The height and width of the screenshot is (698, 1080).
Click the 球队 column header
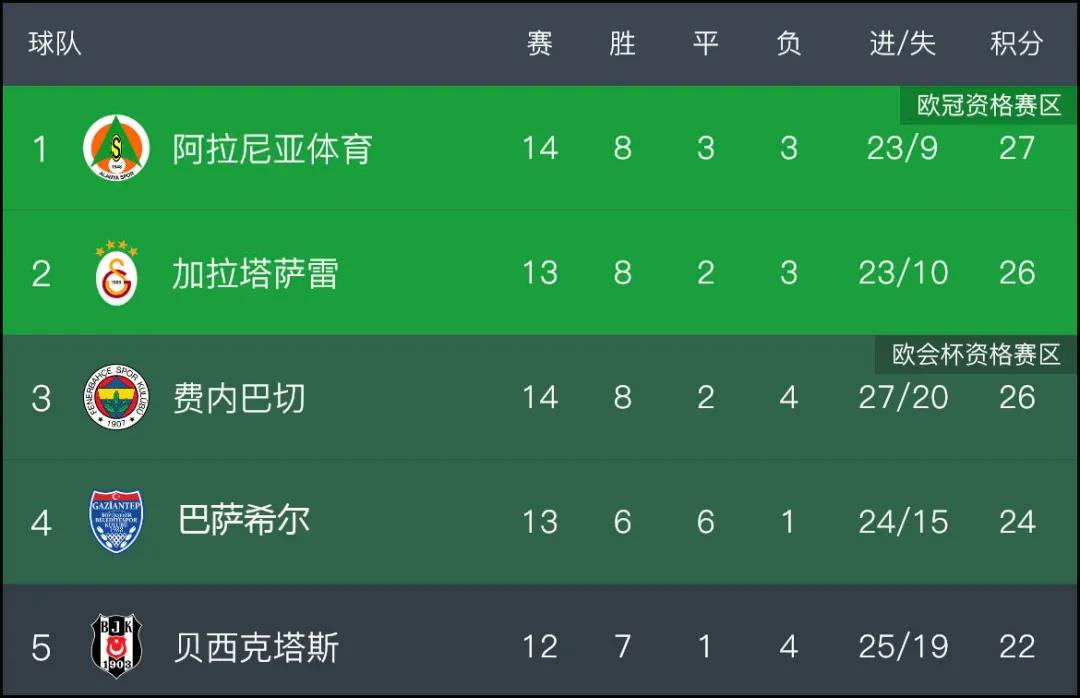[x=54, y=43]
